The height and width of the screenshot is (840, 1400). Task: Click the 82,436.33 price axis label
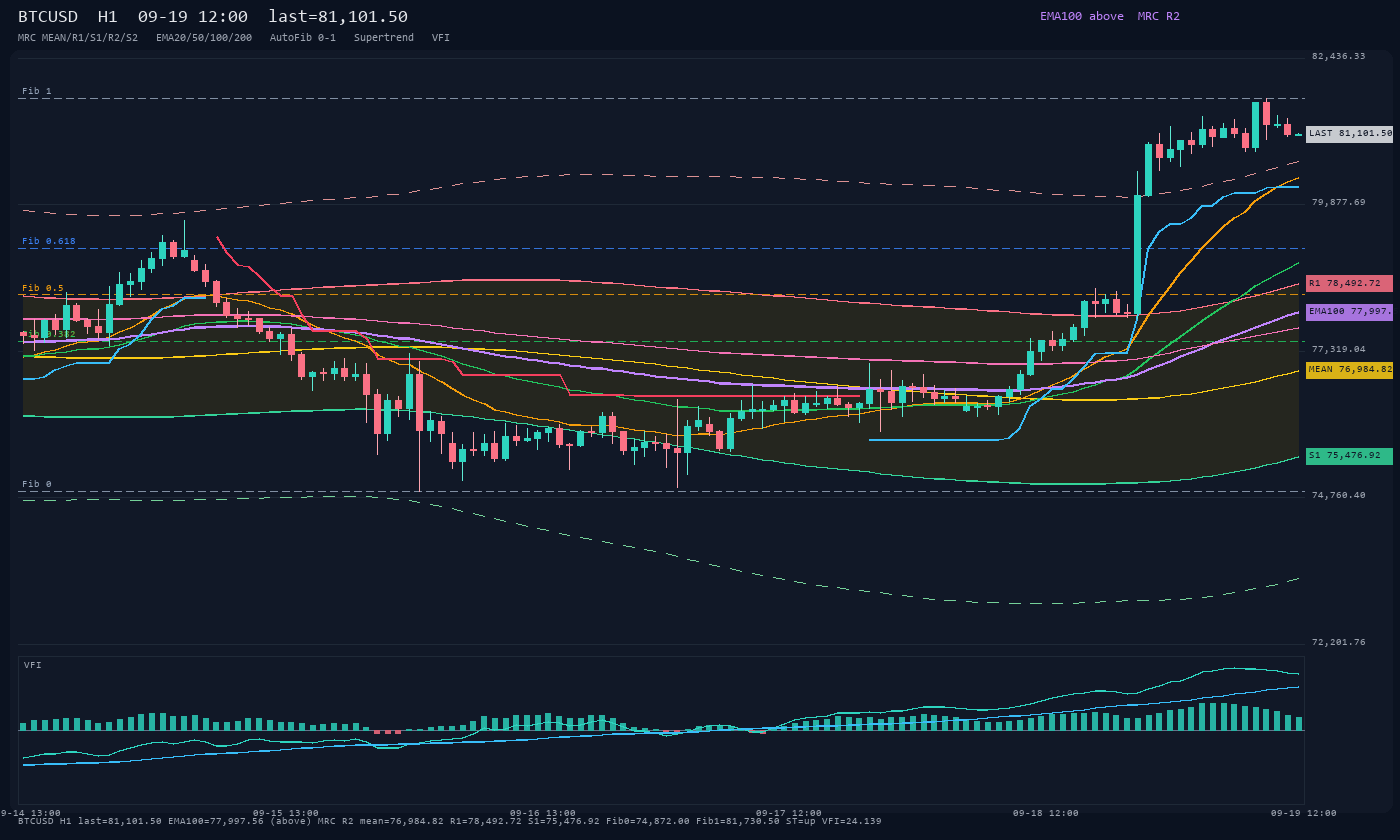tap(1338, 56)
